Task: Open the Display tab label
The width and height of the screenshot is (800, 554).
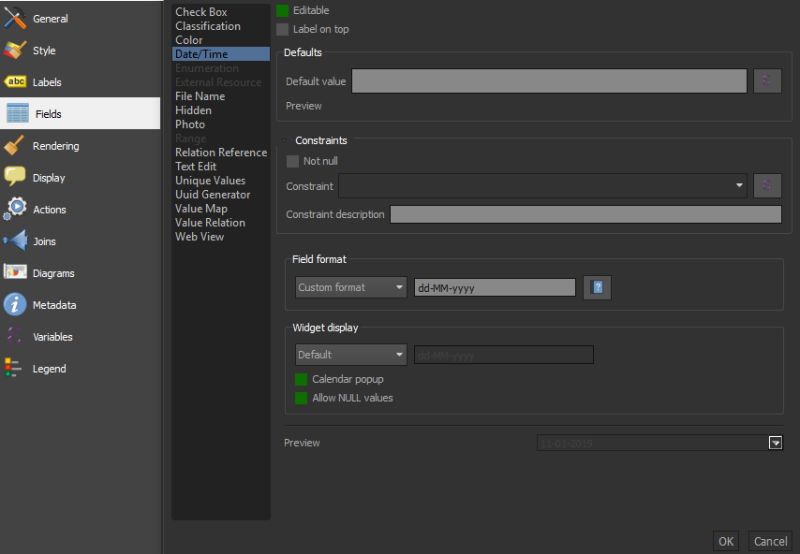Action: click(x=49, y=178)
